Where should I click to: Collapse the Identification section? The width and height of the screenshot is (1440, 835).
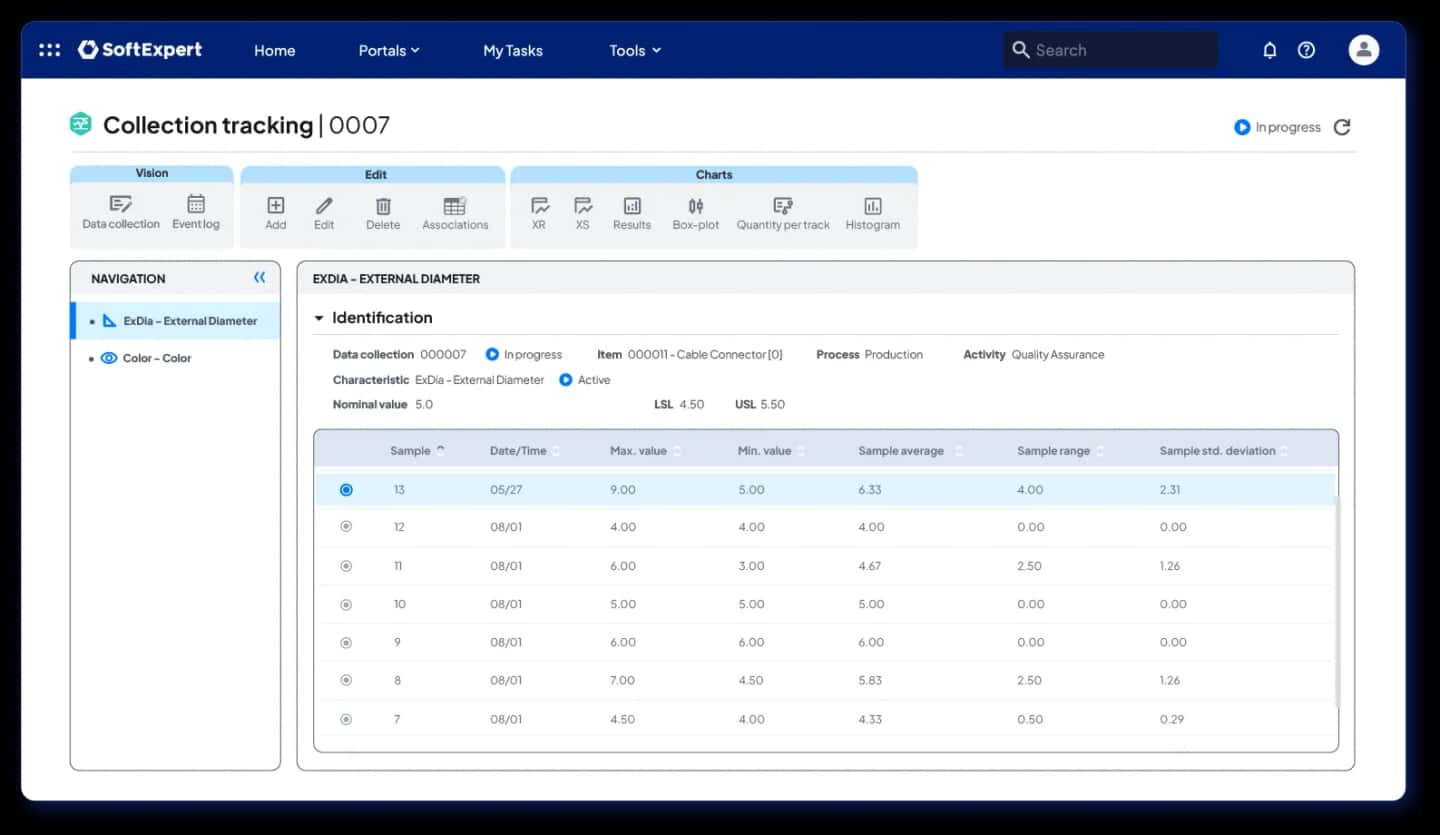[x=319, y=318]
